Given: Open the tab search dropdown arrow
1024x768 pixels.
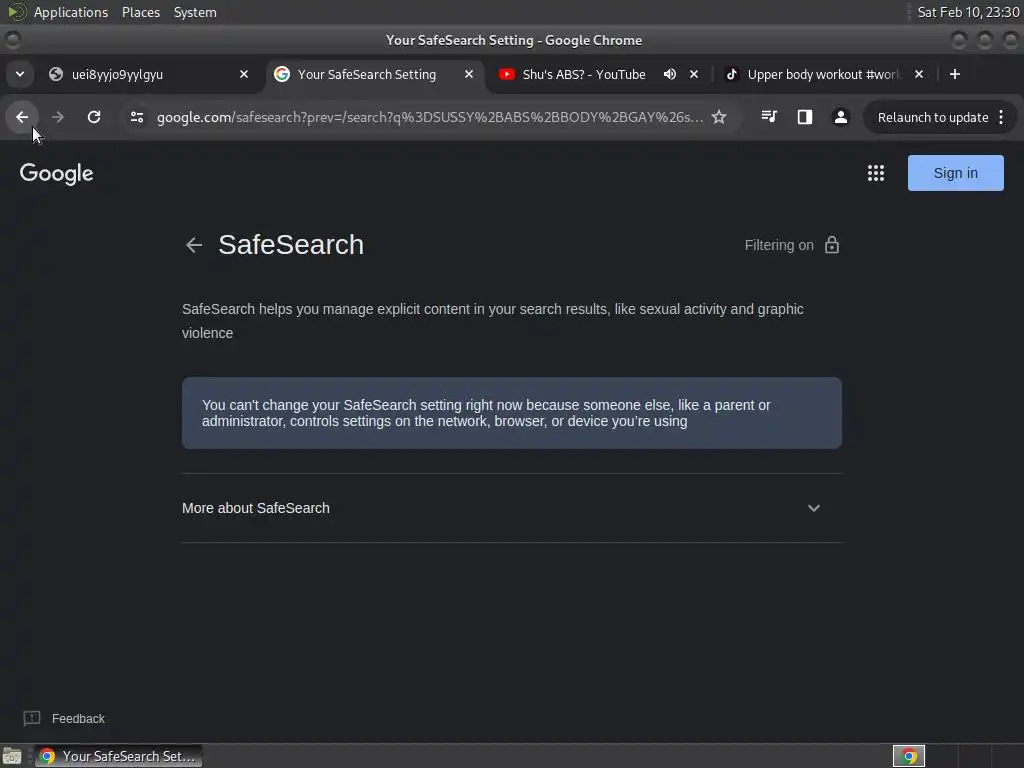Looking at the screenshot, I should coord(20,74).
